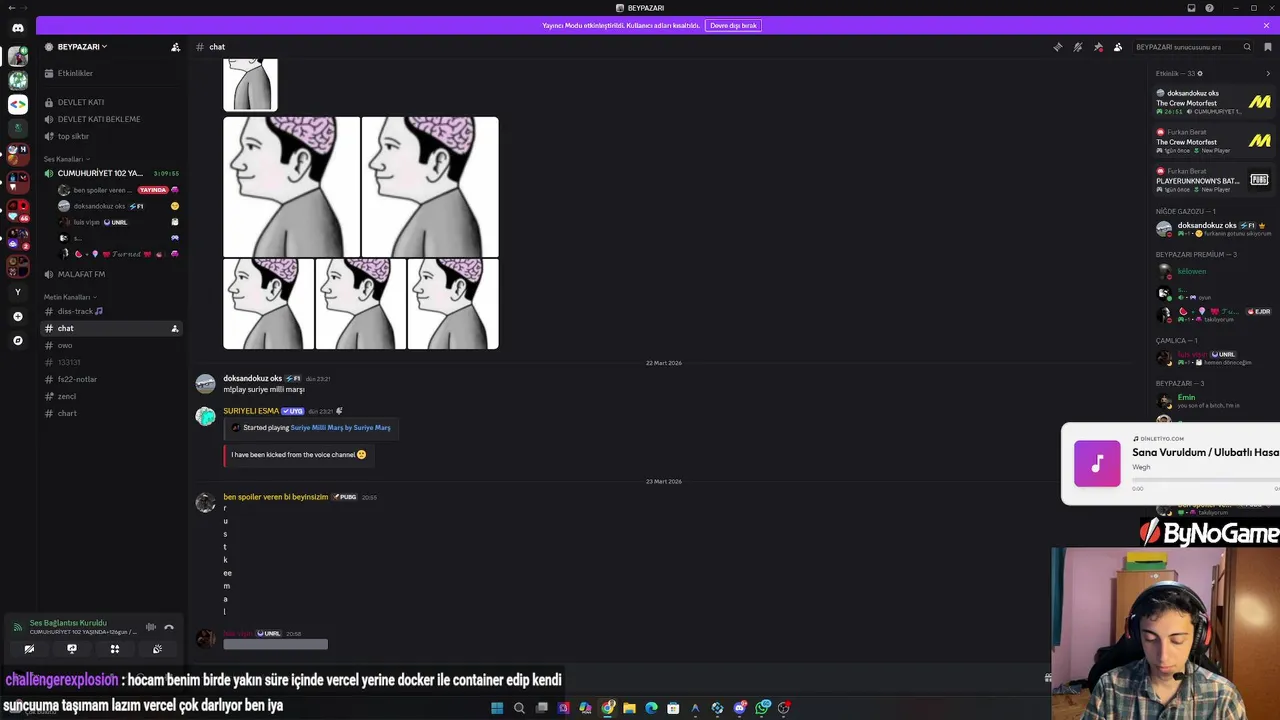Search in BEYPAZARI sunucusunu ara field
The image size is (1280, 720).
coord(1192,47)
